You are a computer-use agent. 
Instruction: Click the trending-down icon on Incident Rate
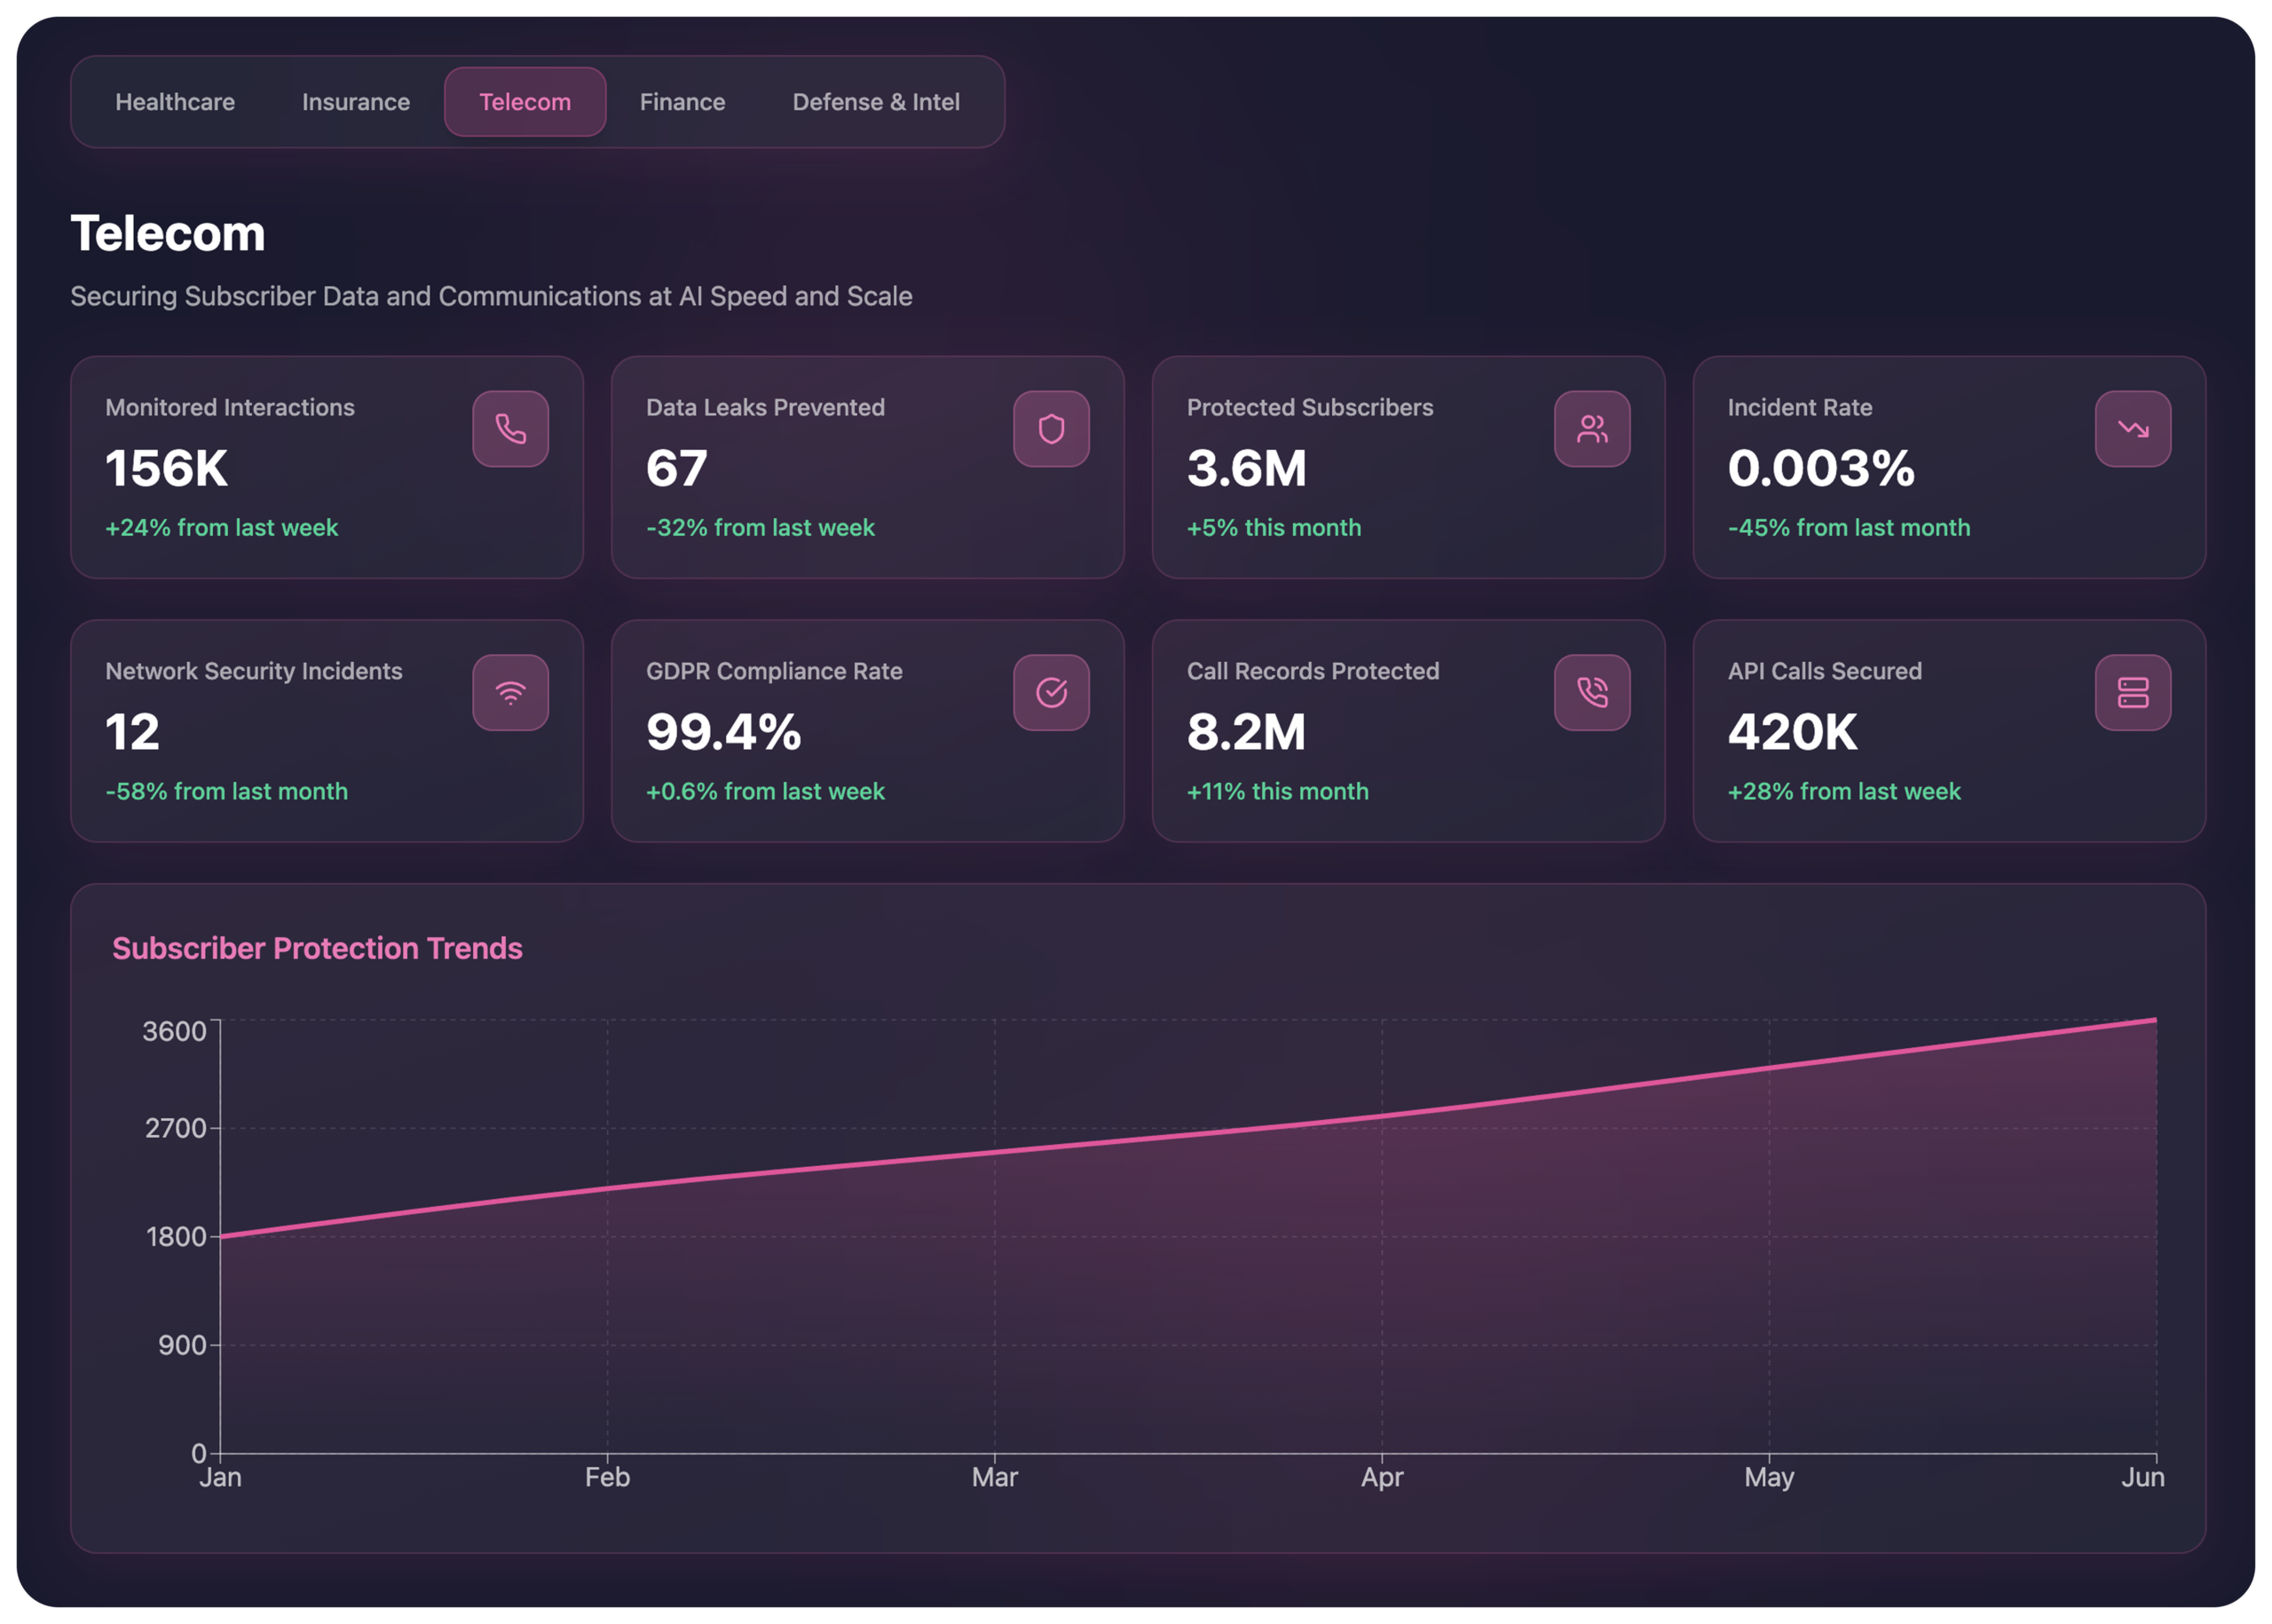[2132, 429]
